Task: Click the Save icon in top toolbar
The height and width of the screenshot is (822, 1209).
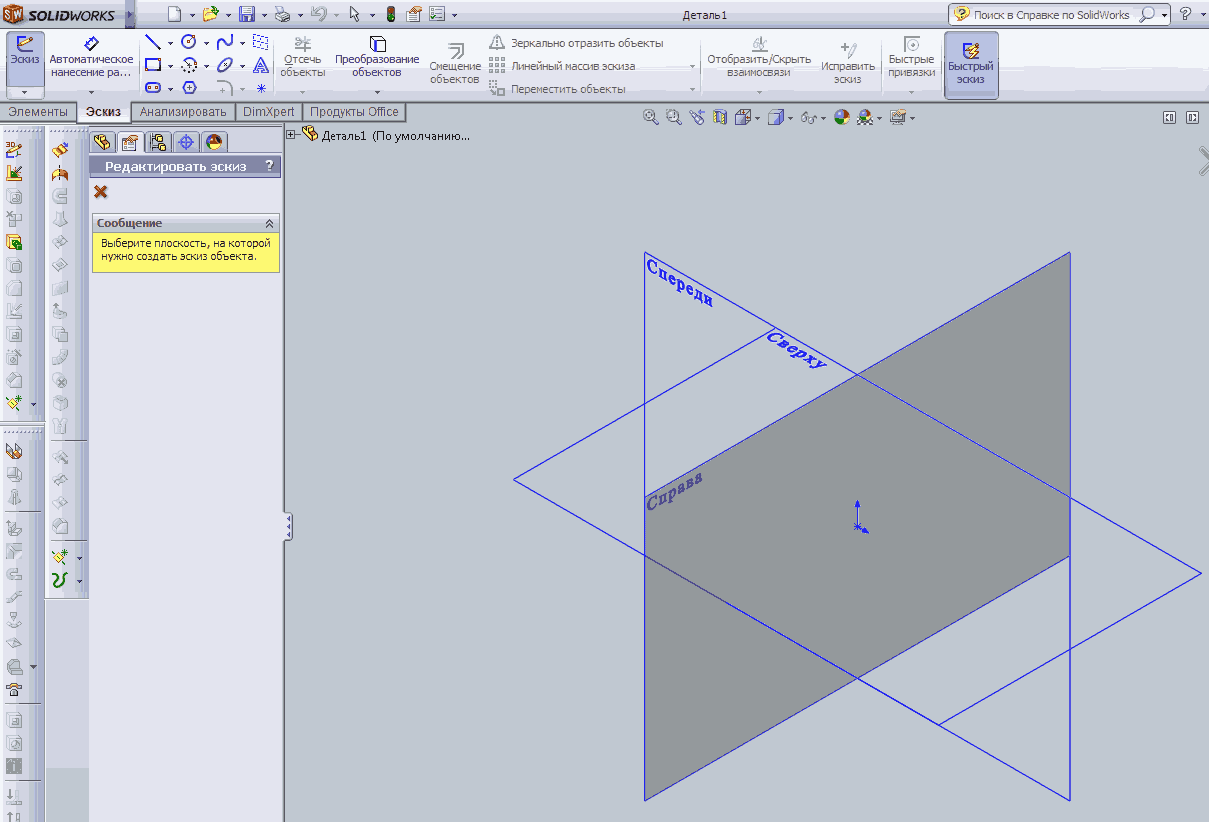Action: tap(247, 14)
